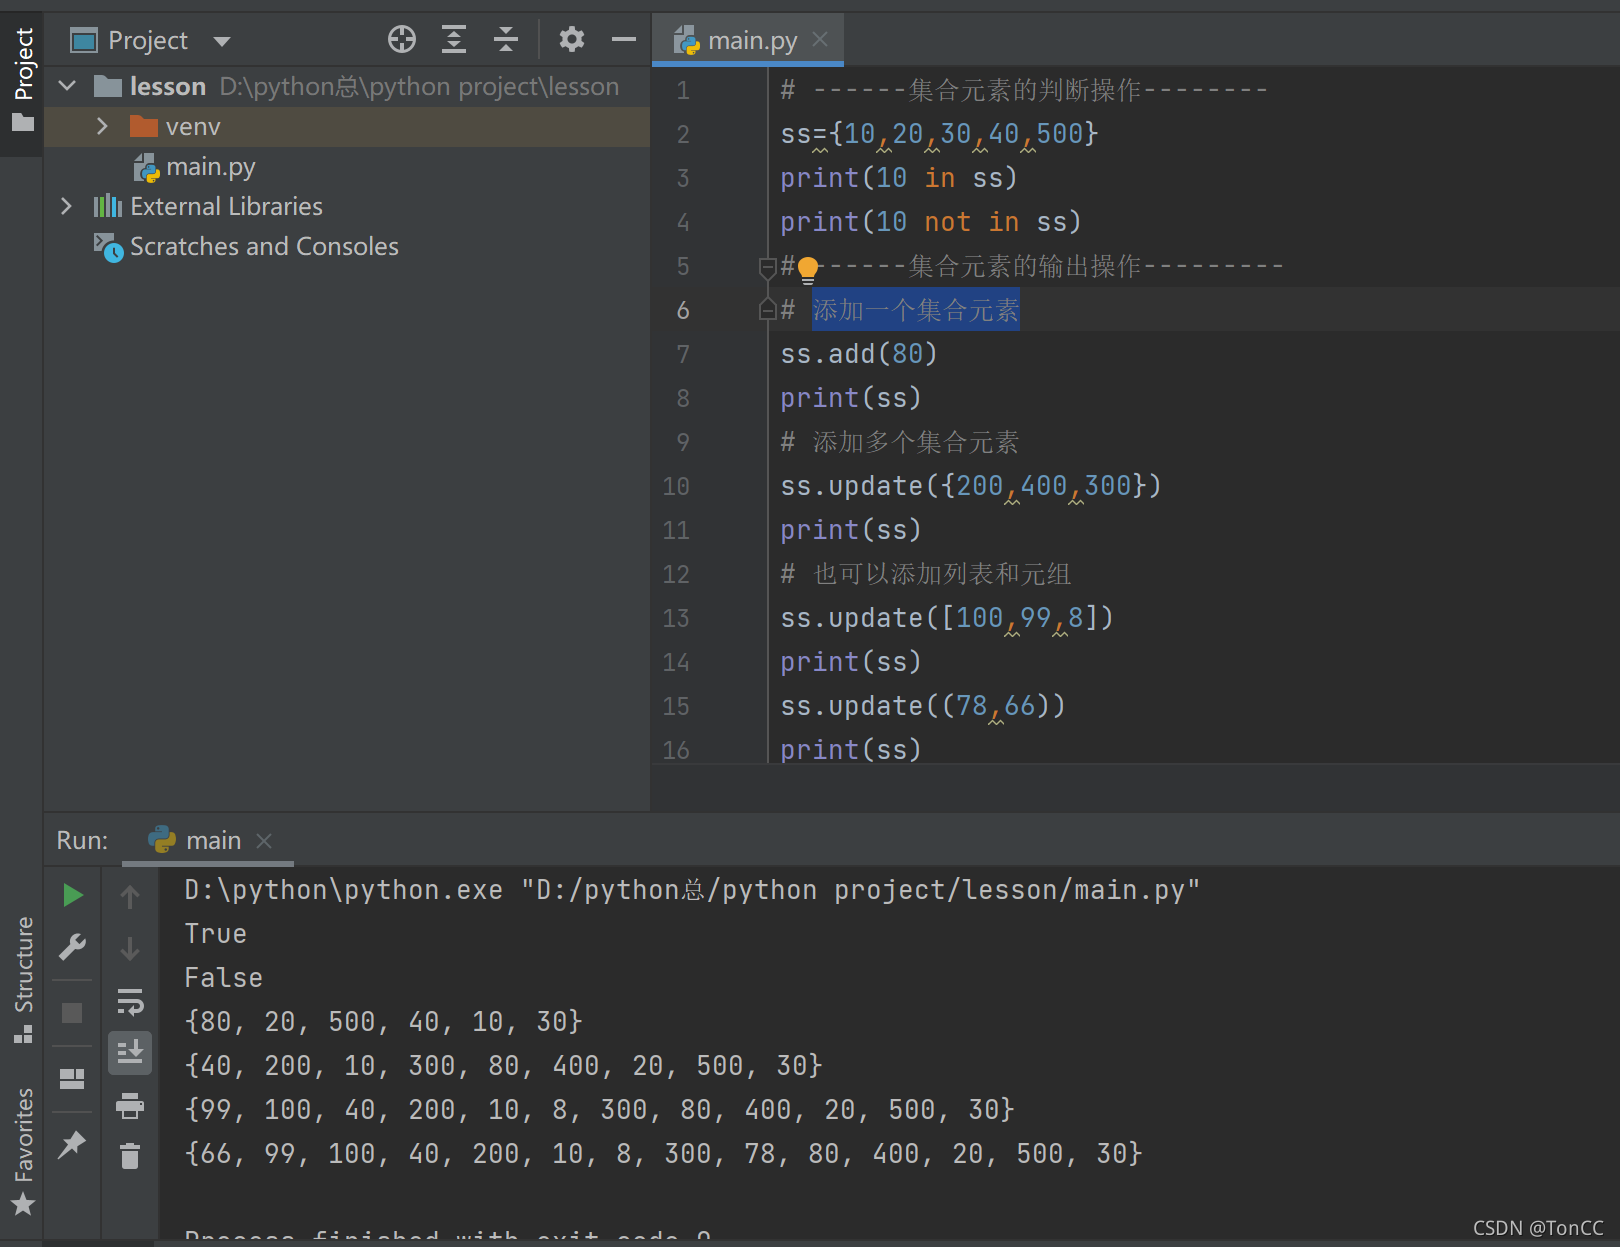
Task: Stop the running process
Action: (72, 1013)
